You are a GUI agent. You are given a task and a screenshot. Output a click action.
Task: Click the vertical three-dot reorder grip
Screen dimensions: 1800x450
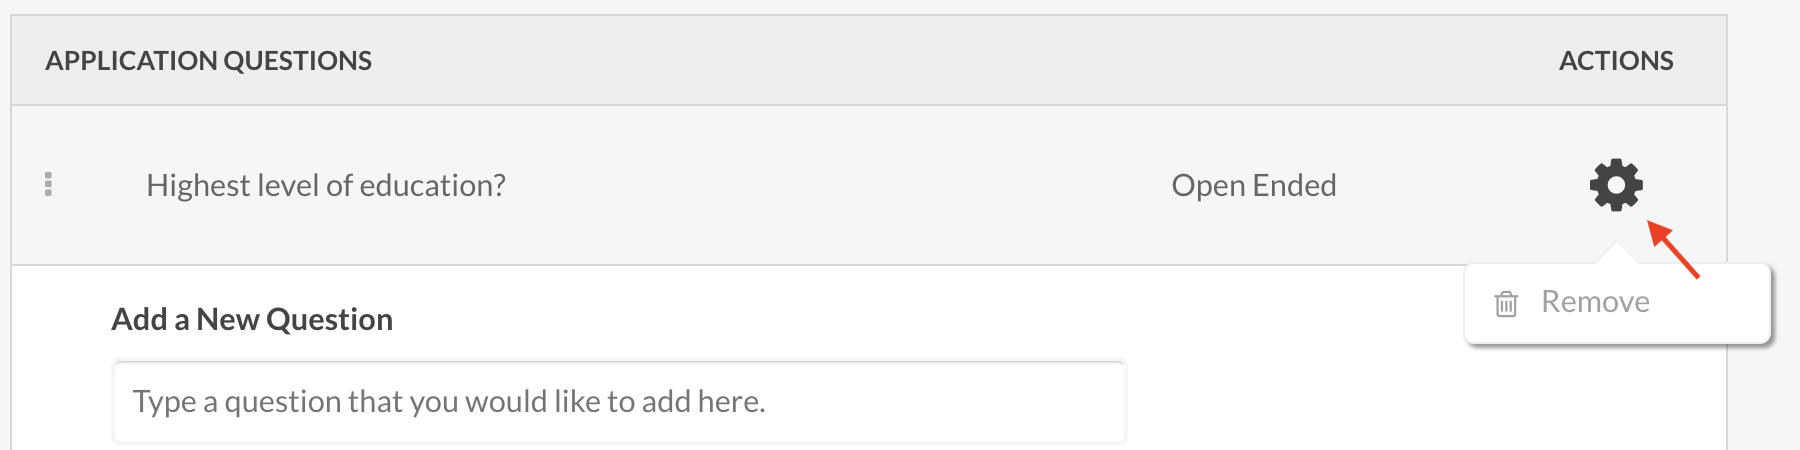point(48,184)
